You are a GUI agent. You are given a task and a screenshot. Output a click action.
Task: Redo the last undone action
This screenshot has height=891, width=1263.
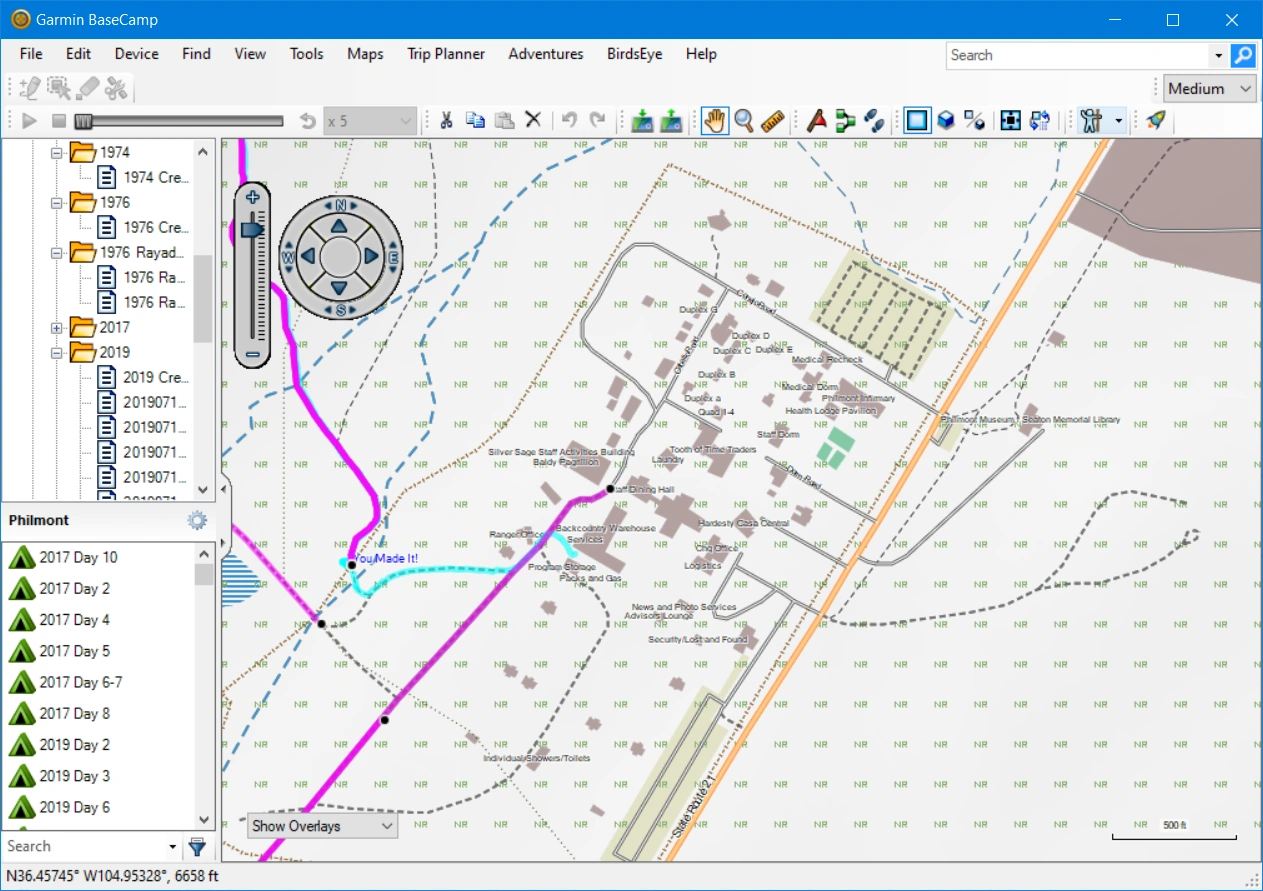click(x=598, y=121)
